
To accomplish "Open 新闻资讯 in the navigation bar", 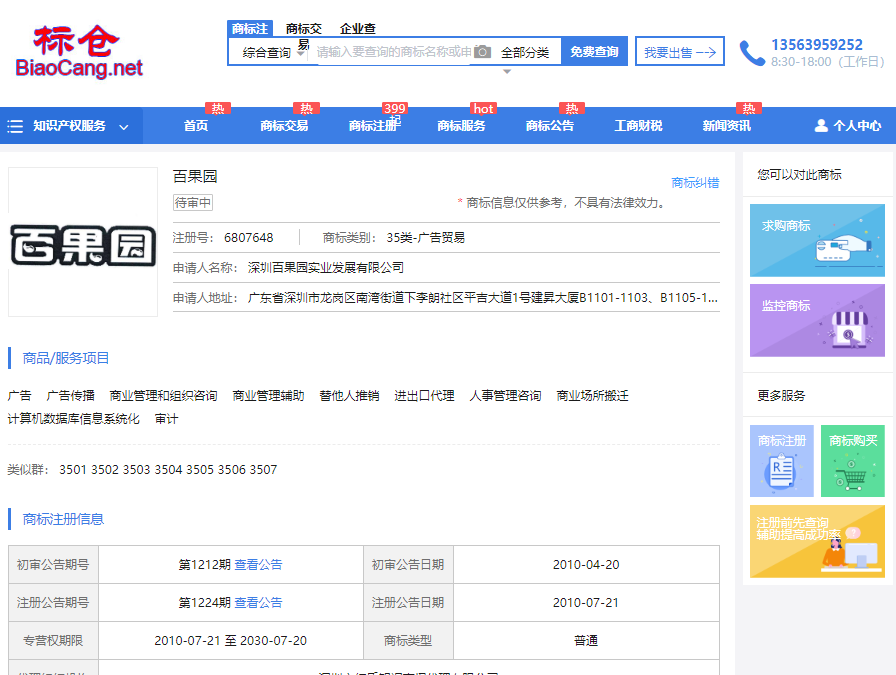I will point(727,126).
